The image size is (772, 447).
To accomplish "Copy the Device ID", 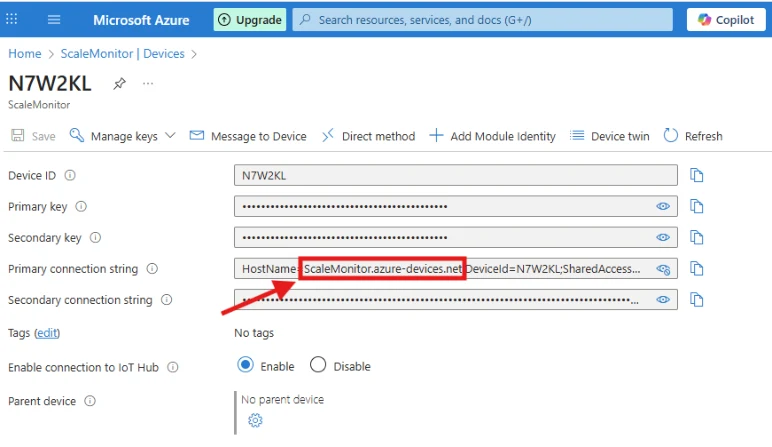I will [696, 175].
